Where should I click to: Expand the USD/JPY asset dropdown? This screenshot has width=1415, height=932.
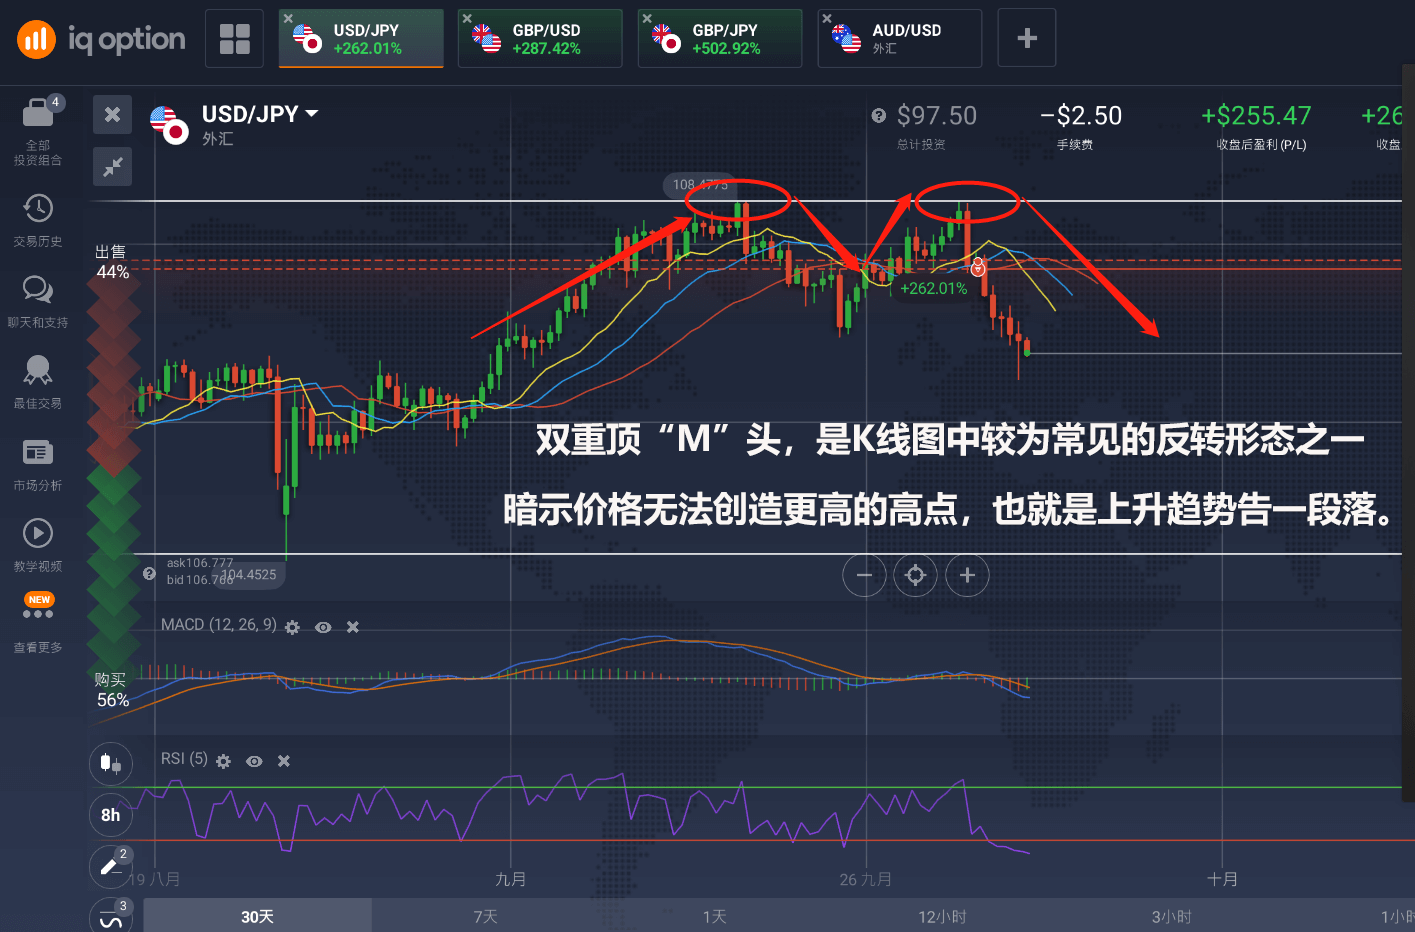pyautogui.click(x=311, y=114)
